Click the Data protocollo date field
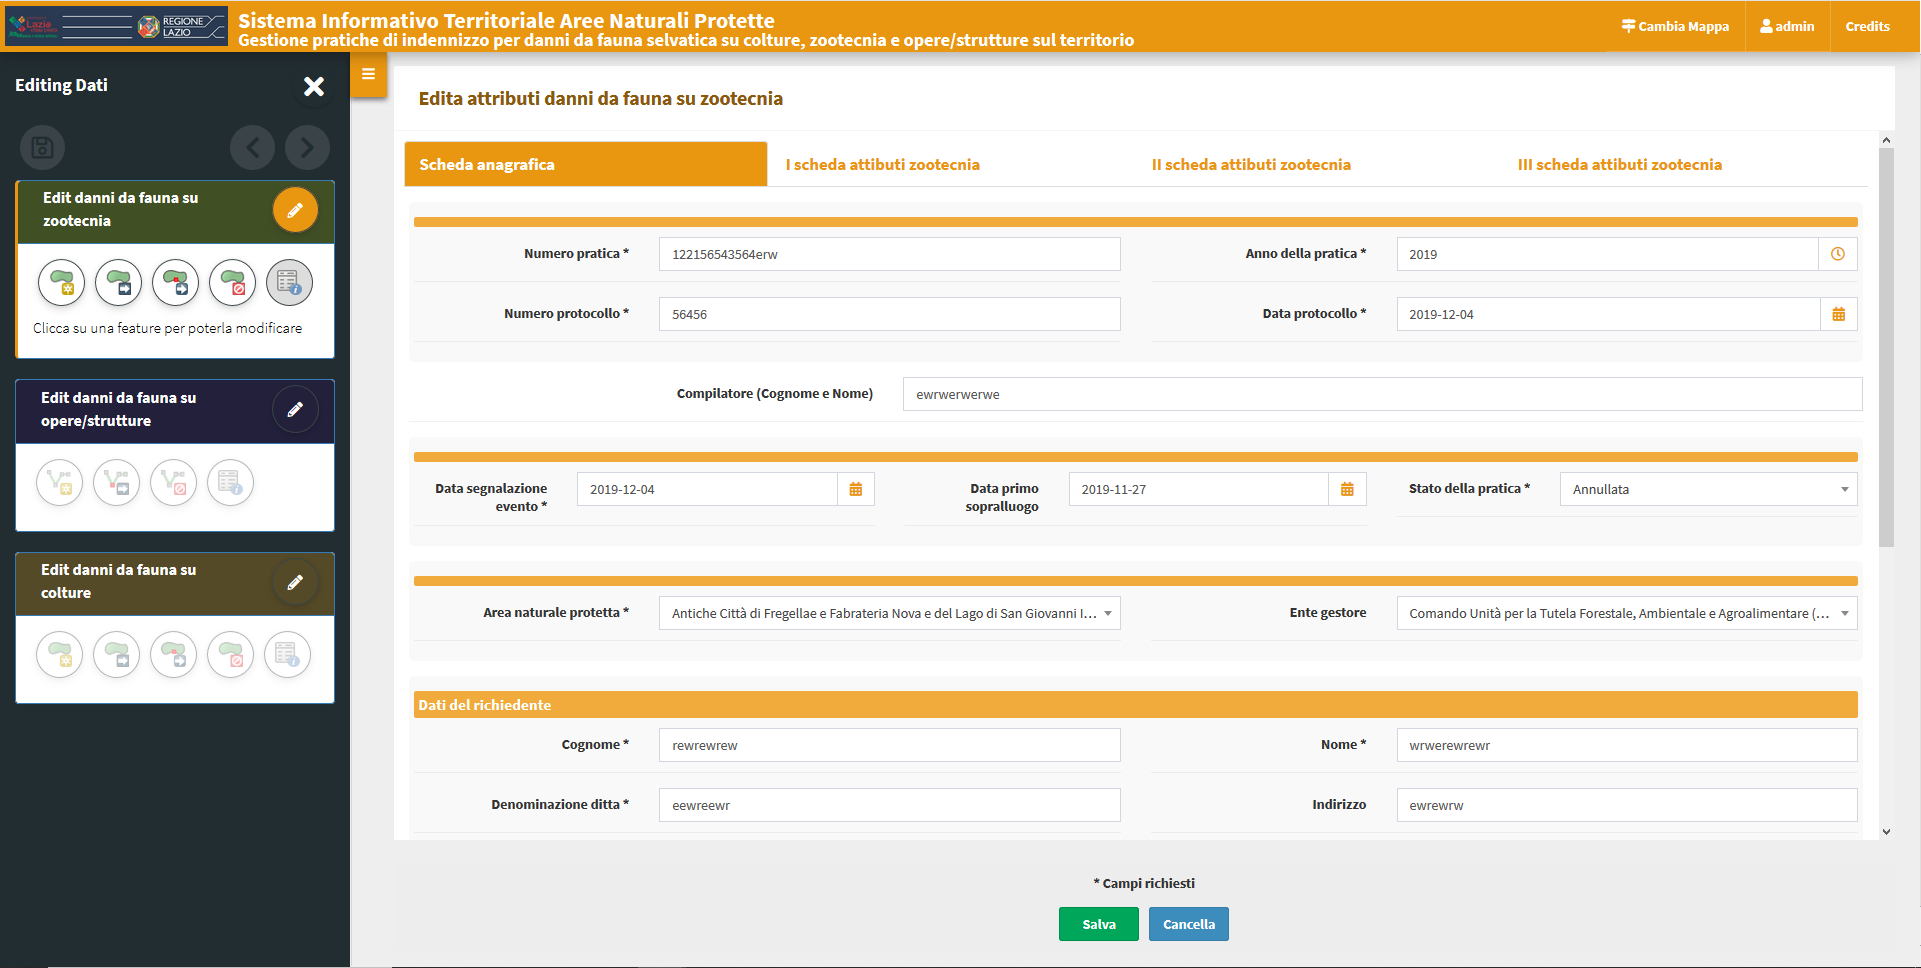 tap(1608, 314)
